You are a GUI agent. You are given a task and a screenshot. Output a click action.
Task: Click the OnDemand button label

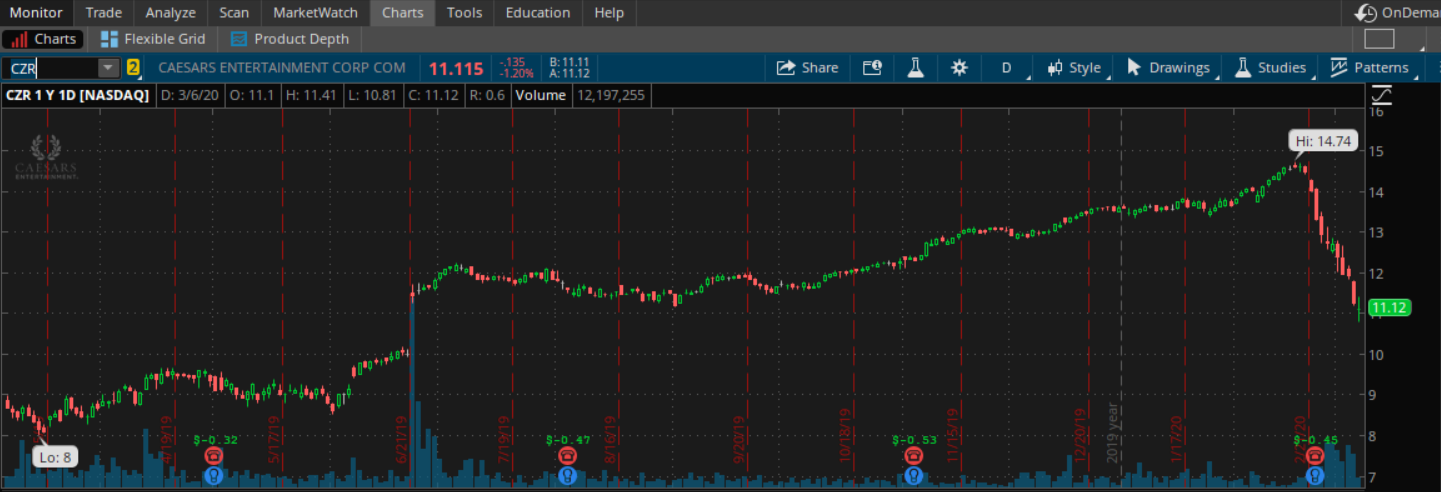pos(1411,13)
